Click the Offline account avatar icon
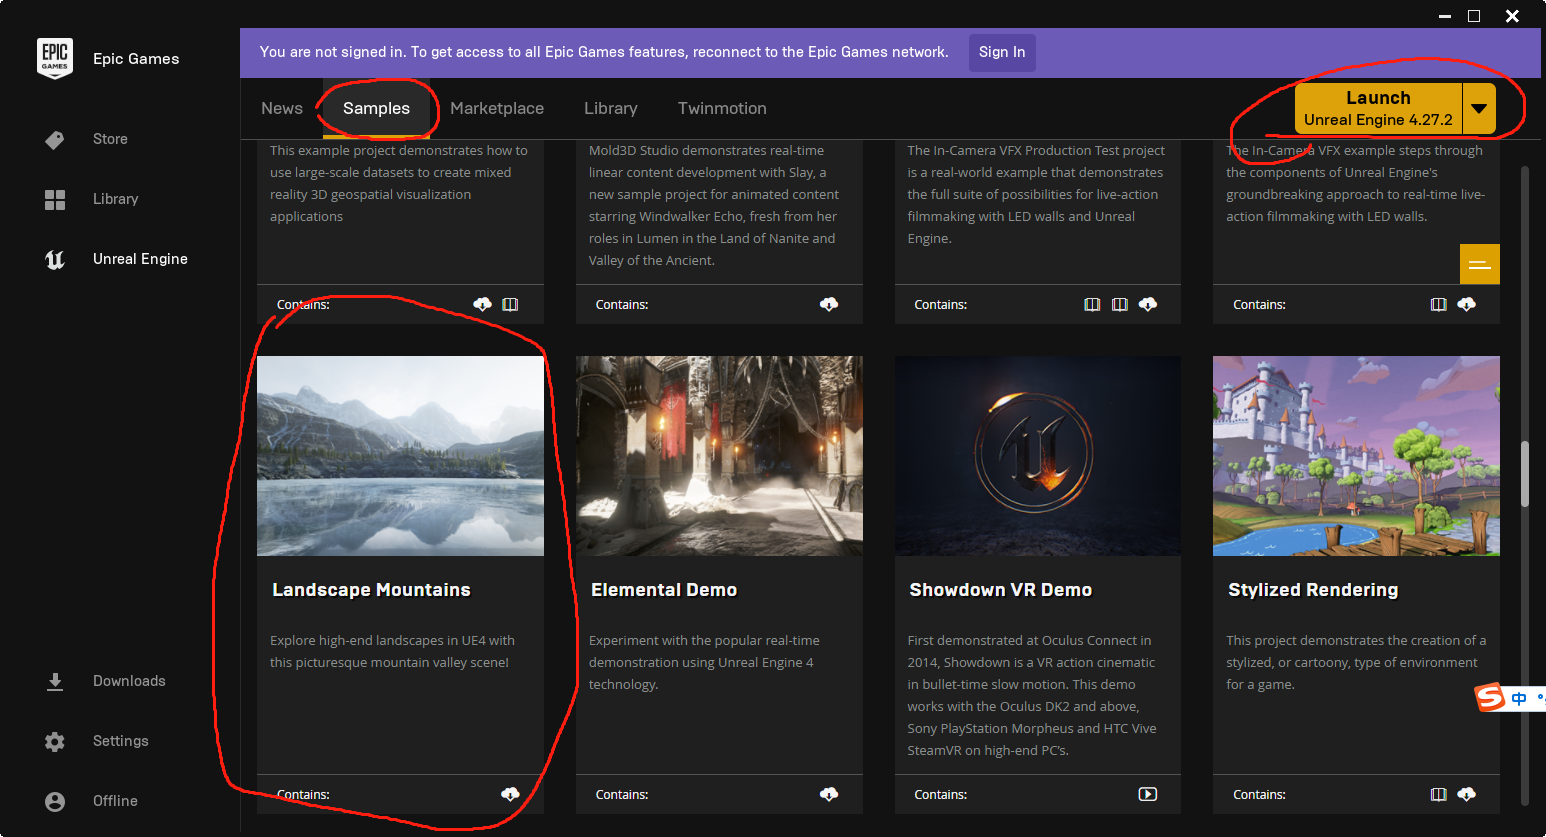 55,802
